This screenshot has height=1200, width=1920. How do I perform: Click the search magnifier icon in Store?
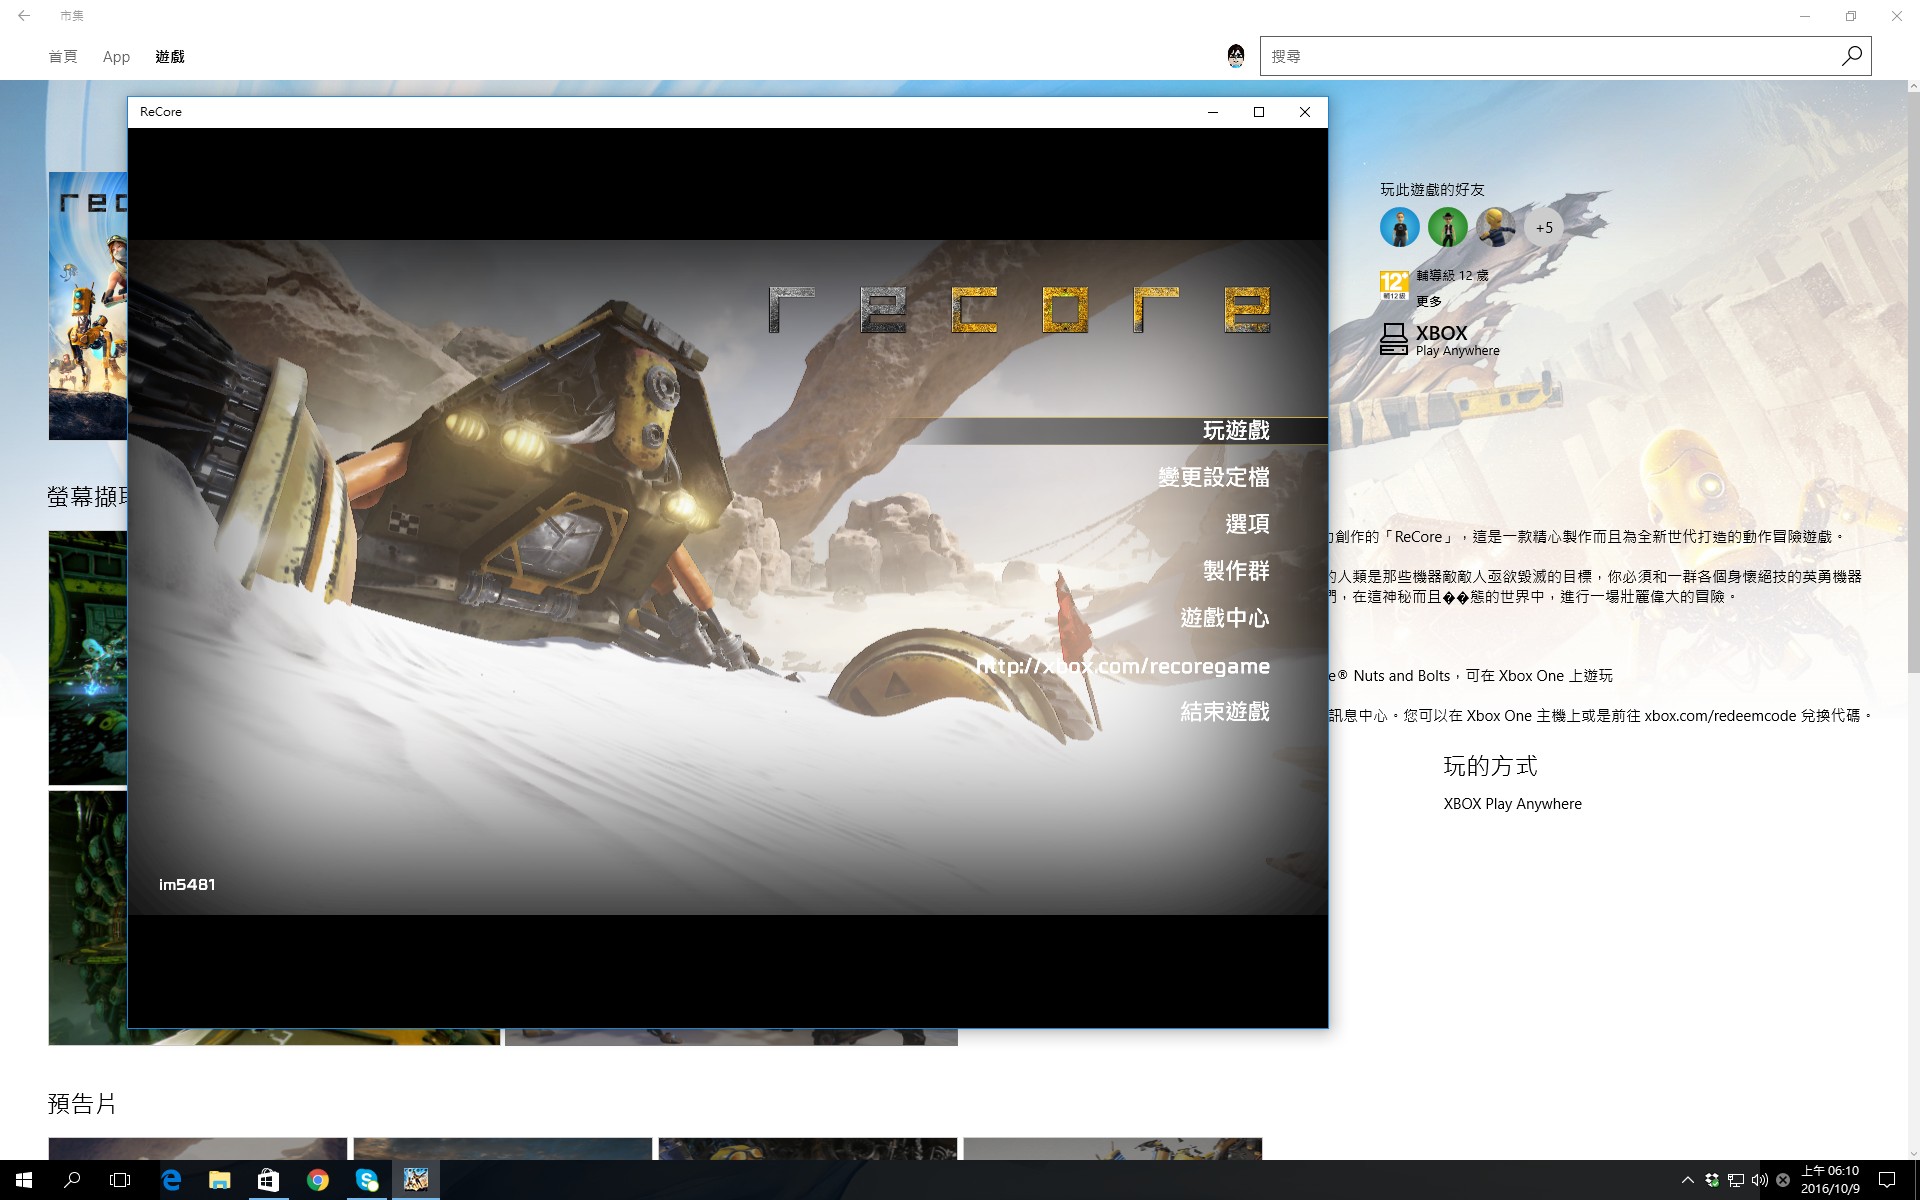point(1851,56)
